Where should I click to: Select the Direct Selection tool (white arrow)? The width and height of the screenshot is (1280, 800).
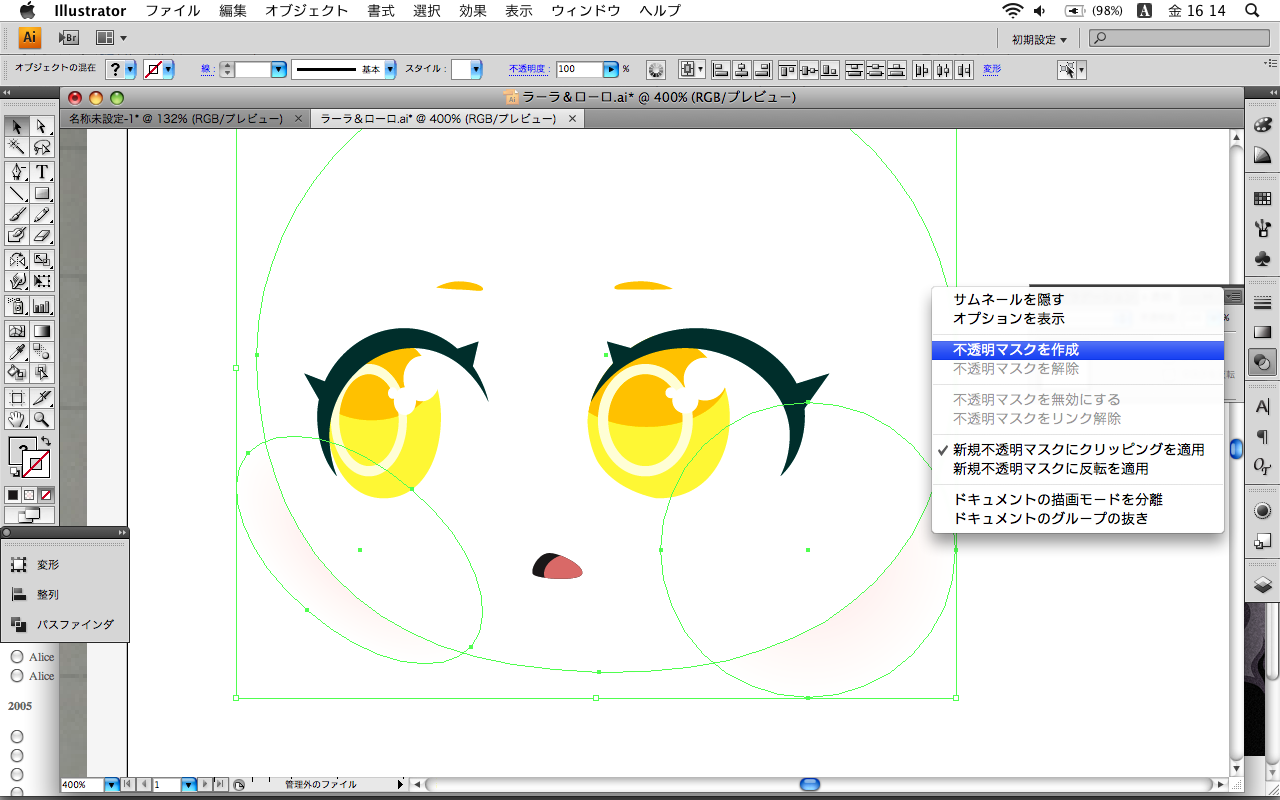(x=42, y=126)
